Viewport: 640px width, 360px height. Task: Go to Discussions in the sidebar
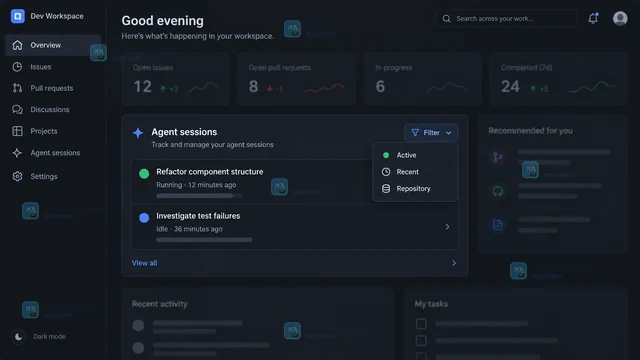pyautogui.click(x=53, y=109)
